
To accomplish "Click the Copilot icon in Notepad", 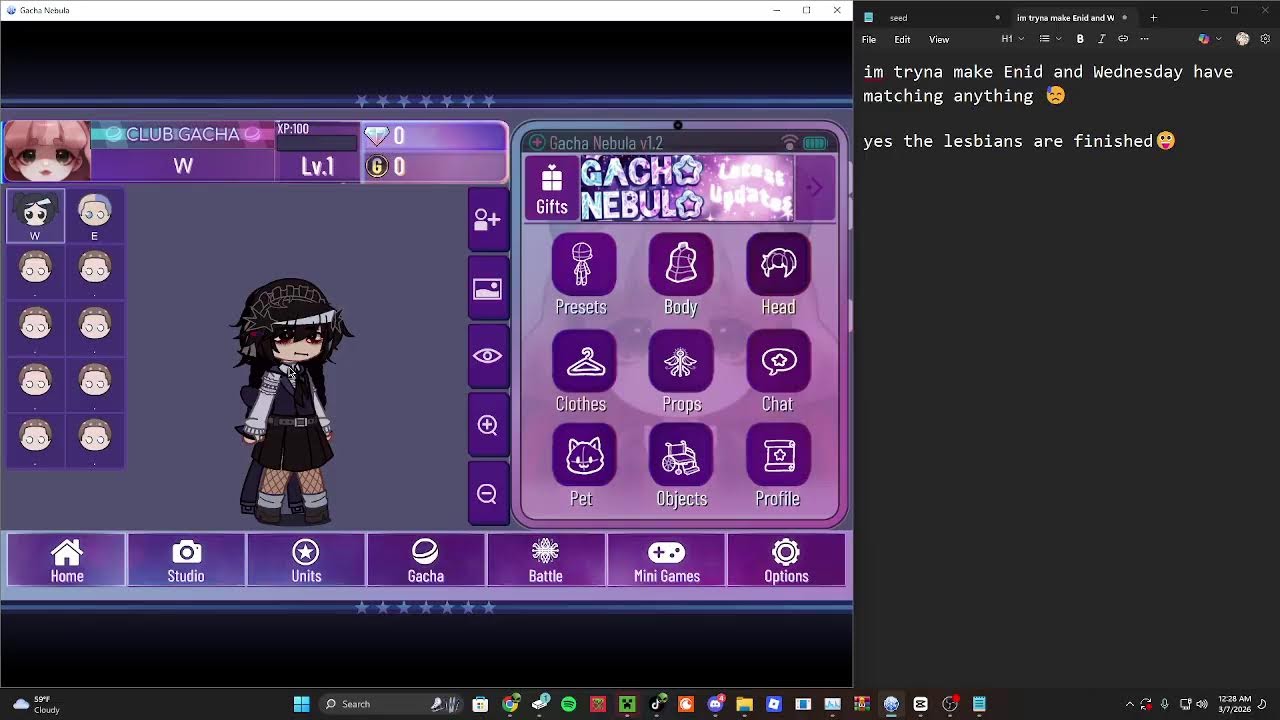I will point(1204,39).
